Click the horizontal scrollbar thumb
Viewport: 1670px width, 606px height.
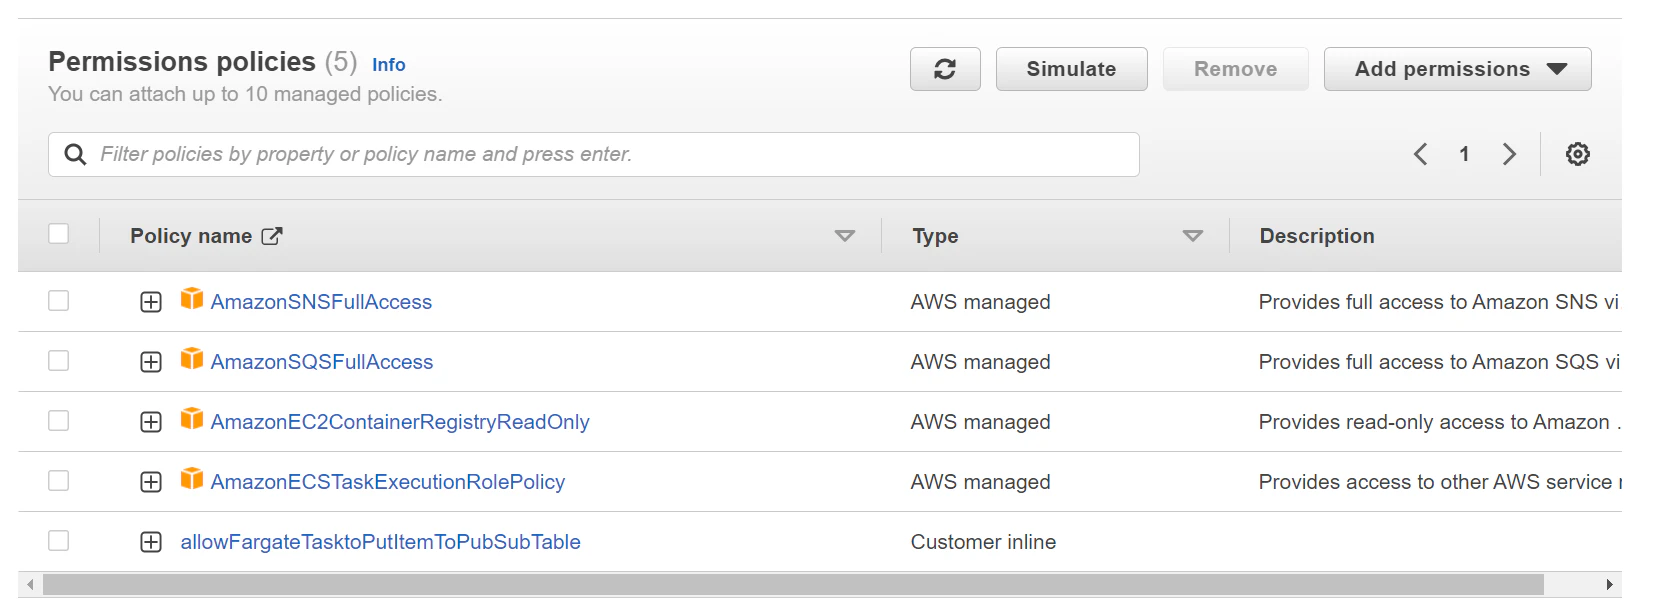point(793,584)
